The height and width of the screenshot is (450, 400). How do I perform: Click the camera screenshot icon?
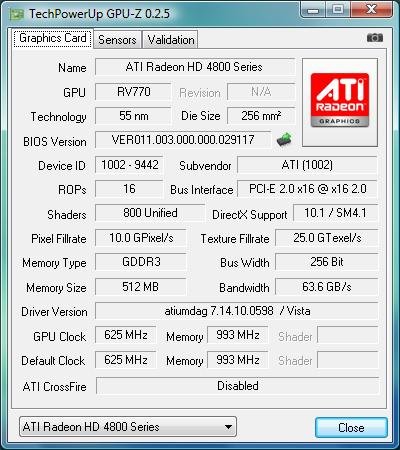375,38
